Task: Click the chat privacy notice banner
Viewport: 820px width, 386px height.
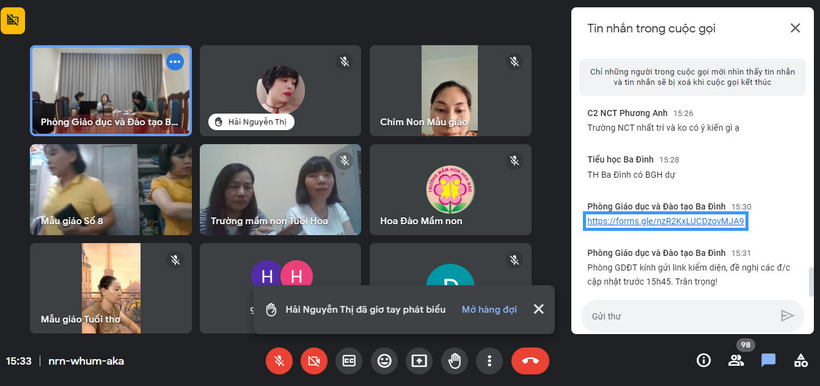Action: coord(692,77)
